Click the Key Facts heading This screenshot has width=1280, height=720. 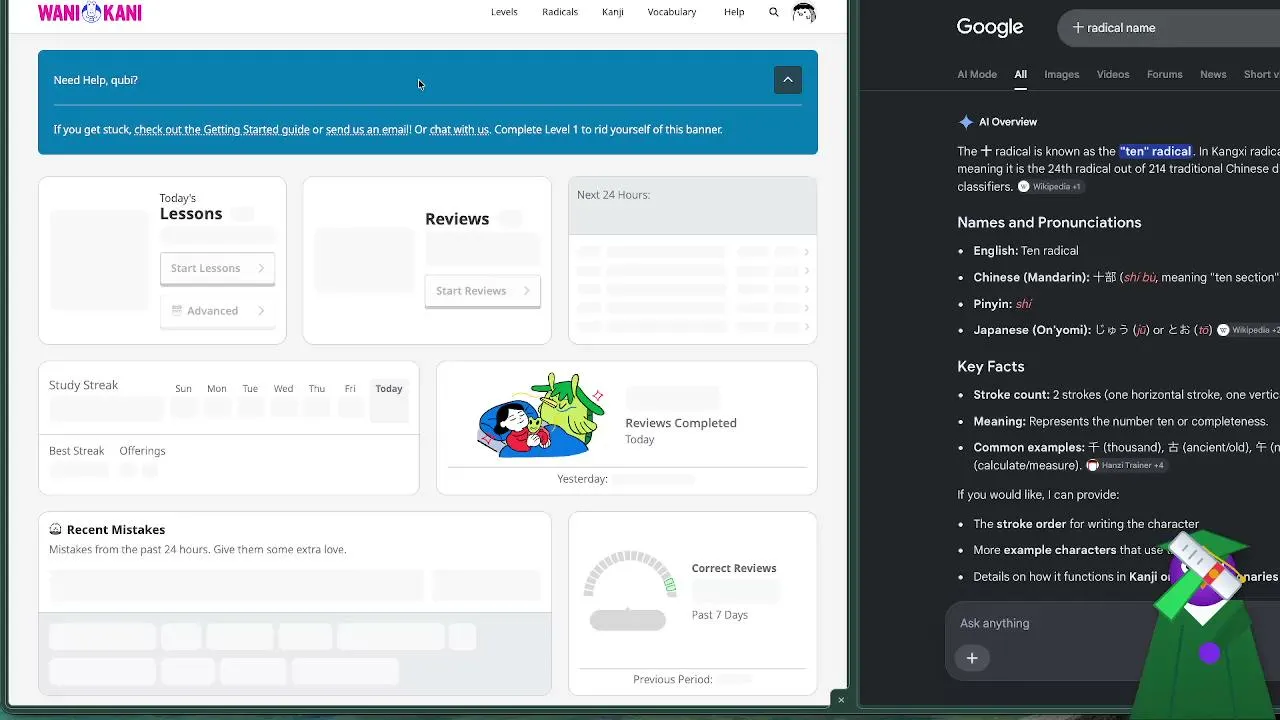[x=991, y=366]
